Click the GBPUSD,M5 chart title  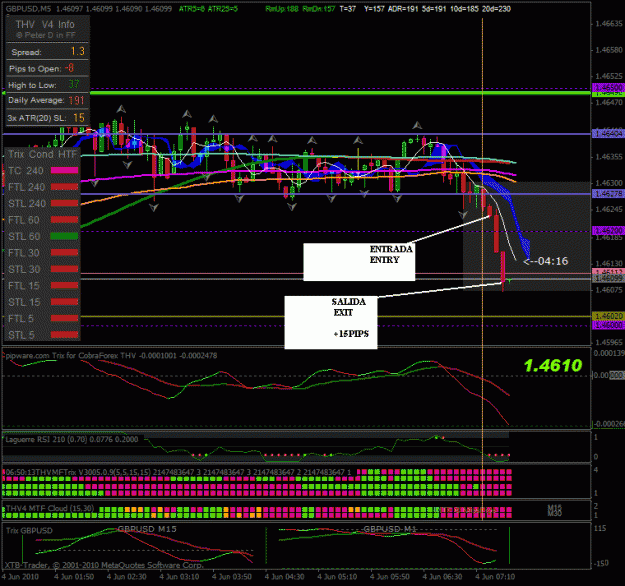28,8
